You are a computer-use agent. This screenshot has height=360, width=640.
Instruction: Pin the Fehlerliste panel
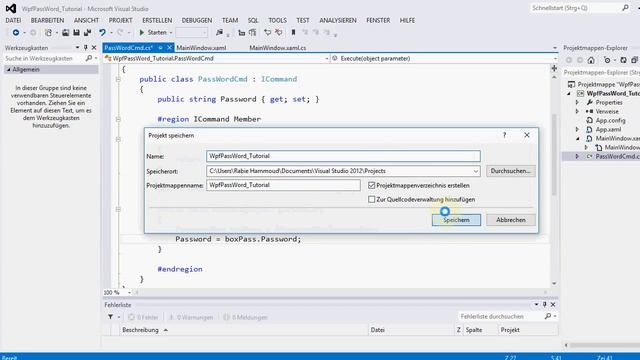pos(544,304)
